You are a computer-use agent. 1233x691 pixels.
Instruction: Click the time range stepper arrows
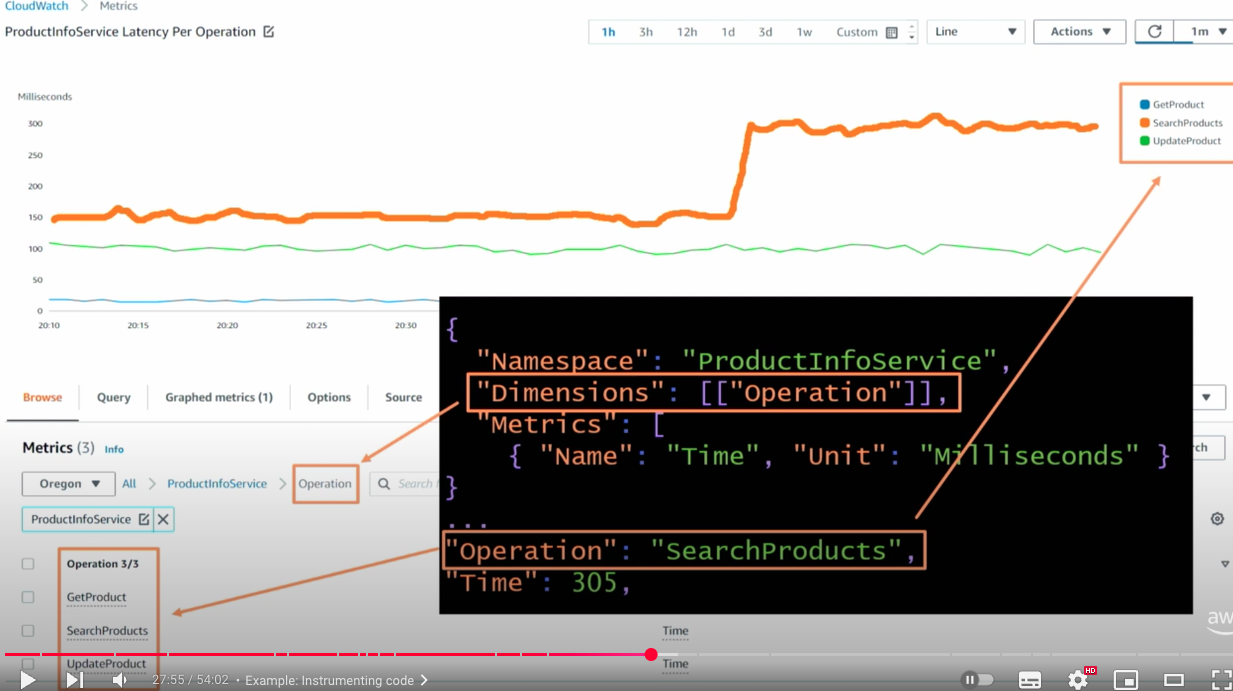pos(911,32)
